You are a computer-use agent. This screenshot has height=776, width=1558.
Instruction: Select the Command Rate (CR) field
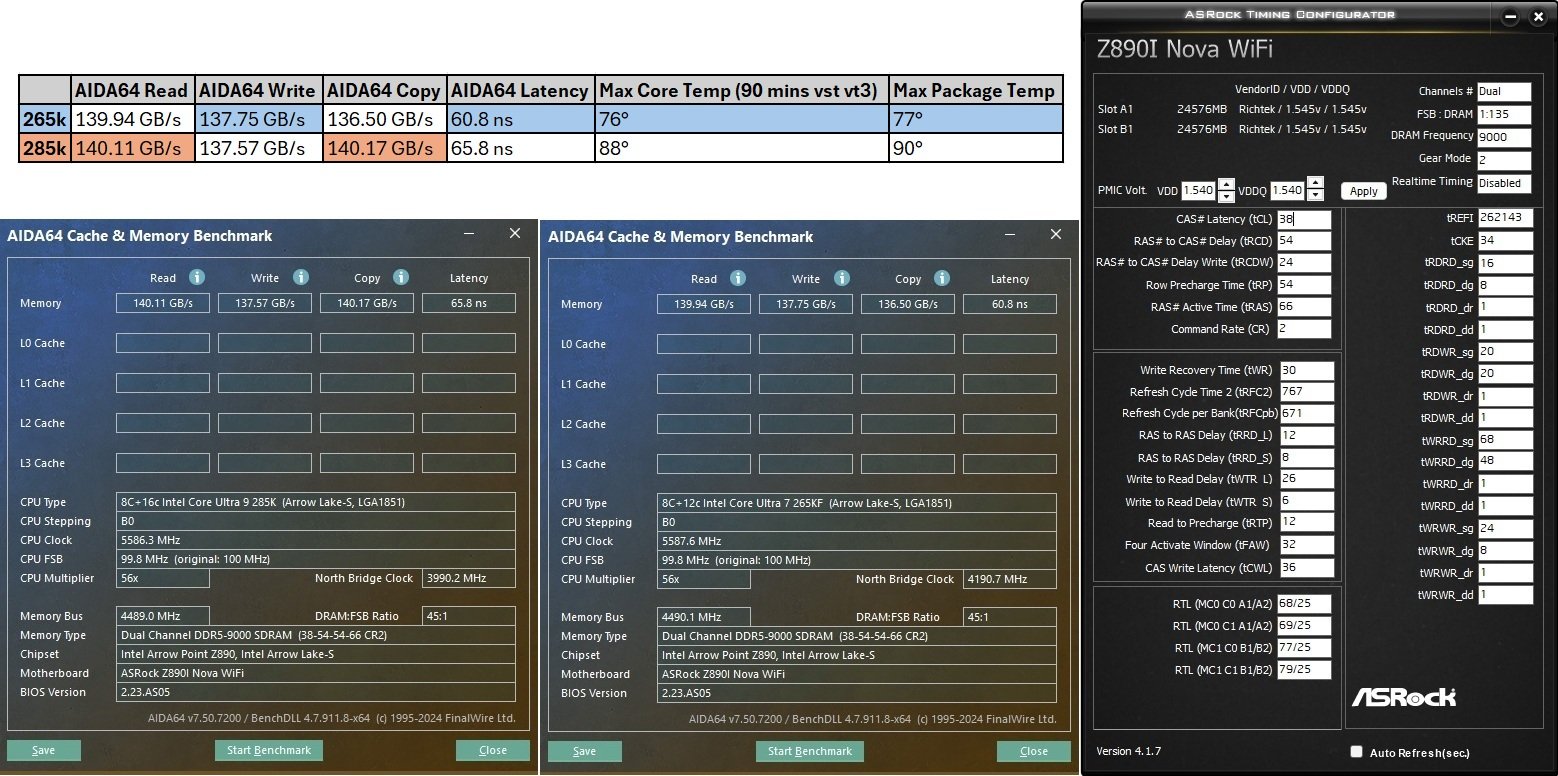pos(1304,329)
